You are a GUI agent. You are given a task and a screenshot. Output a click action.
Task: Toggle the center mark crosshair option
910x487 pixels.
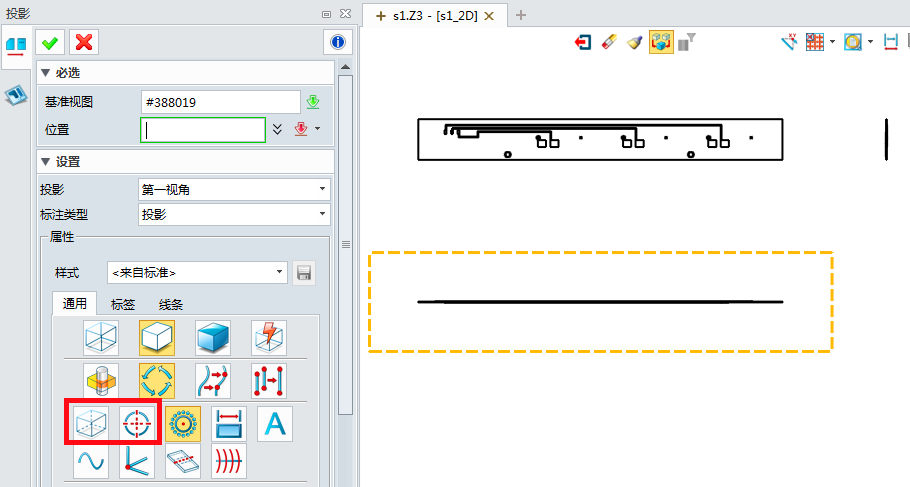pos(139,423)
